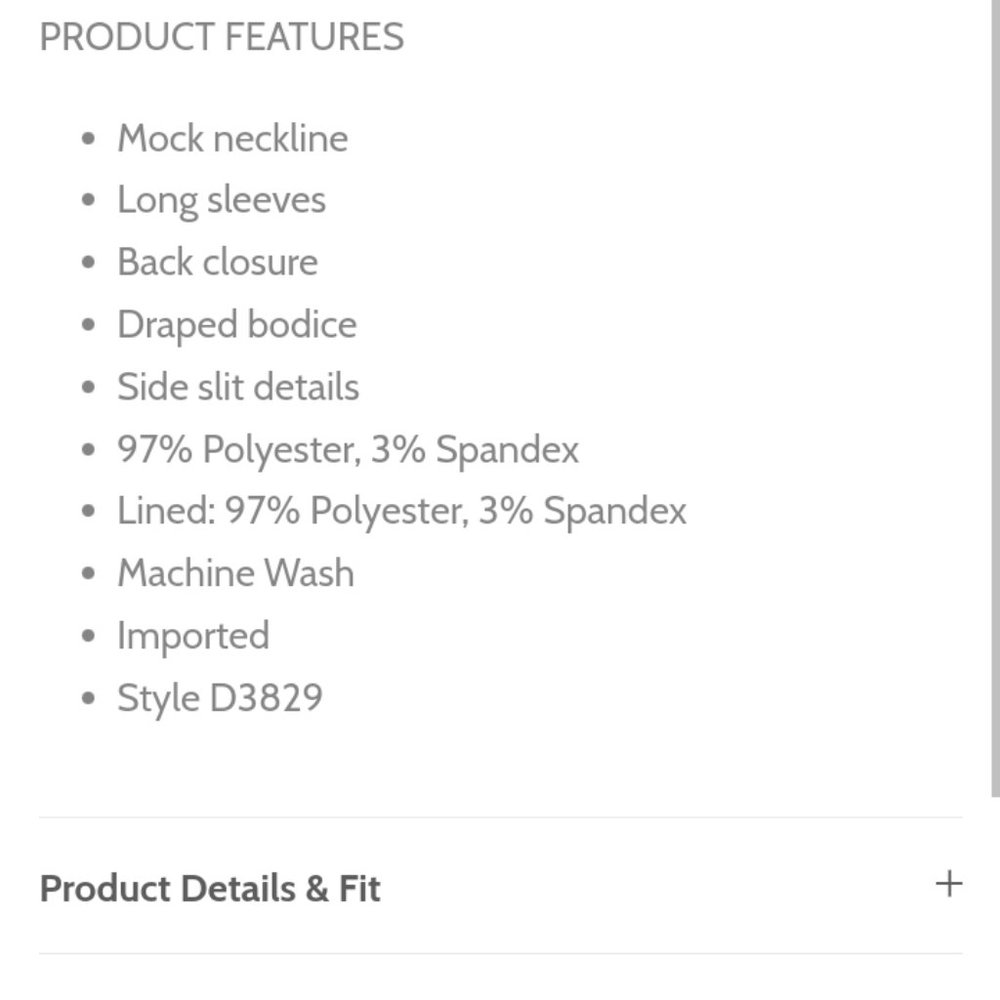The width and height of the screenshot is (1000, 1000).
Task: Select the Draped bodice list item
Action: (237, 325)
